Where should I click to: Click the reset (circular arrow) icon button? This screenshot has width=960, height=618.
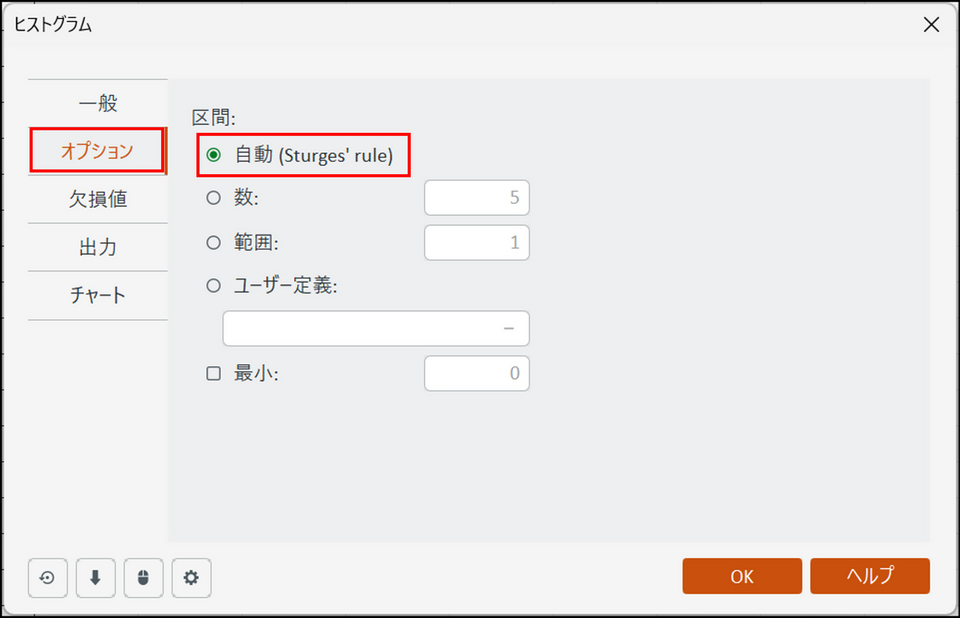[47, 577]
